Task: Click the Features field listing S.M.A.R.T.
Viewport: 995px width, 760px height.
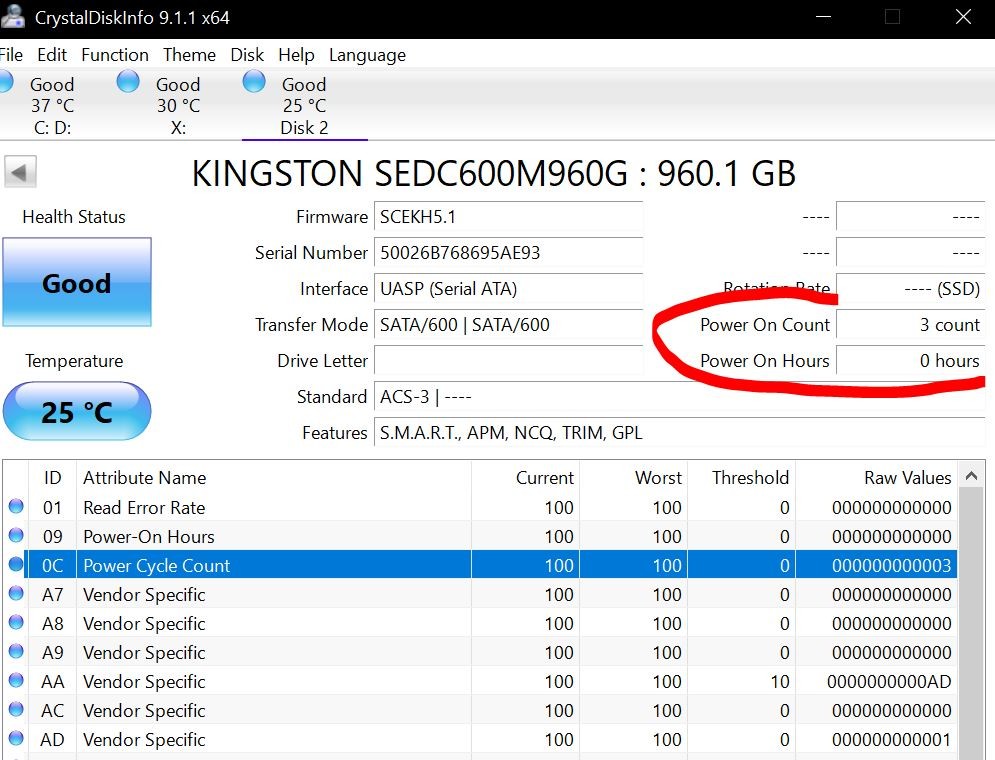Action: [x=680, y=433]
